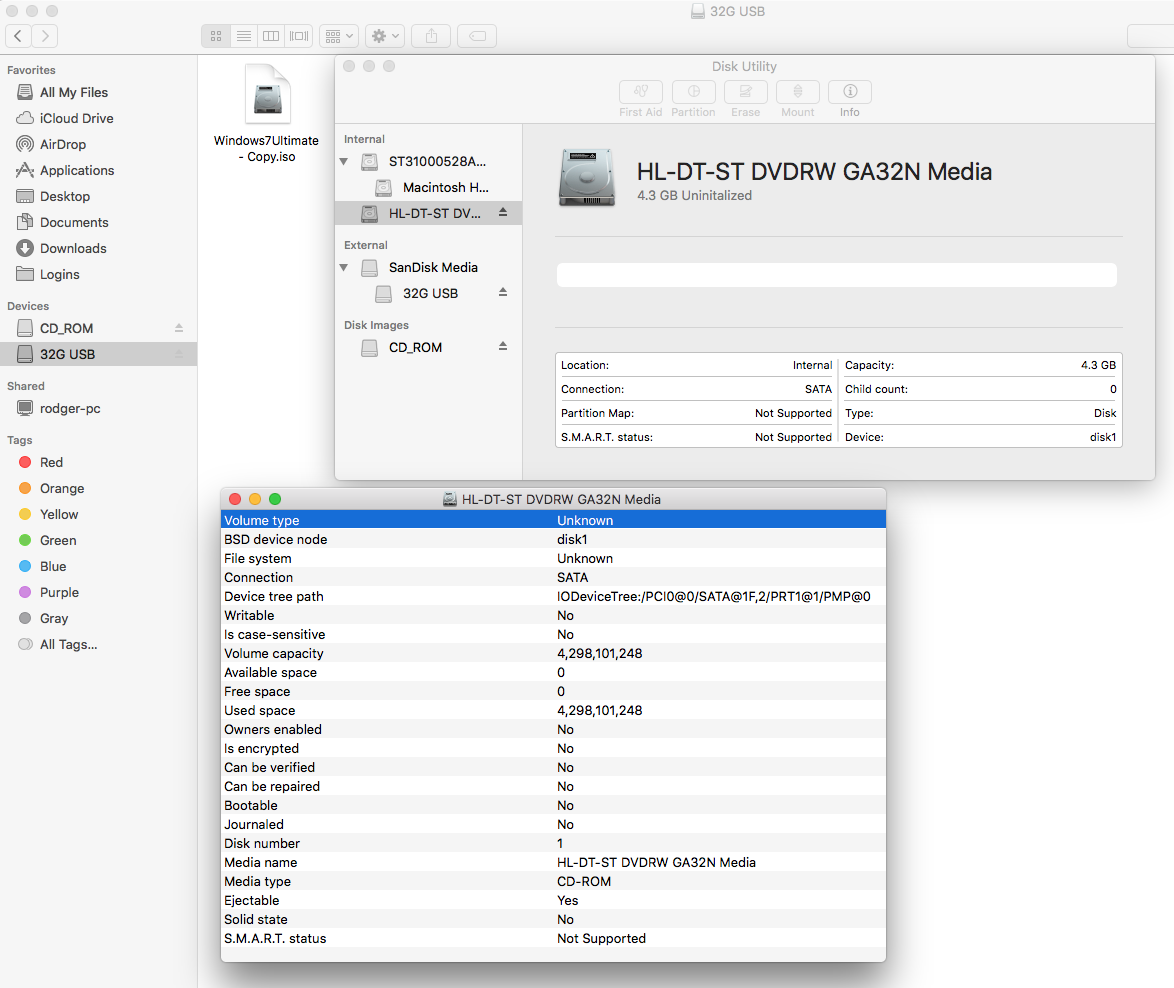Click the large DVDRW disk icon

pyautogui.click(x=587, y=177)
